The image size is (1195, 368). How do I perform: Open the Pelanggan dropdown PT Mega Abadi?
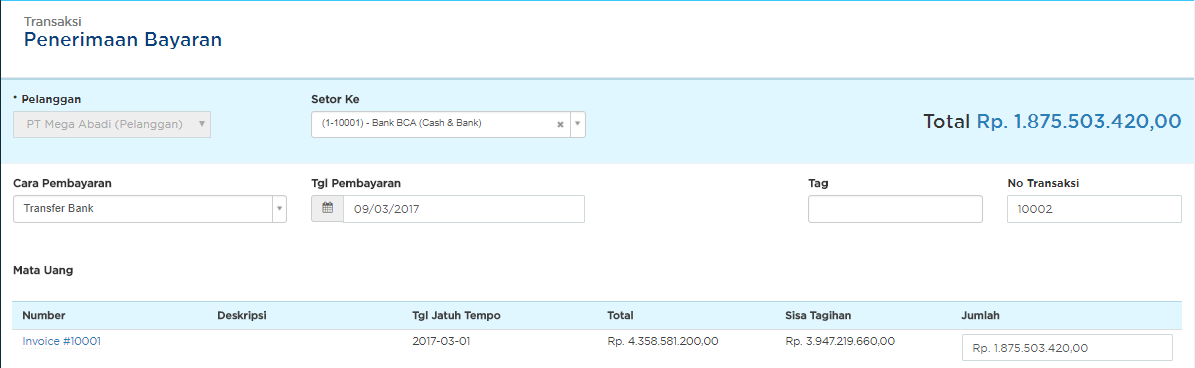click(112, 124)
